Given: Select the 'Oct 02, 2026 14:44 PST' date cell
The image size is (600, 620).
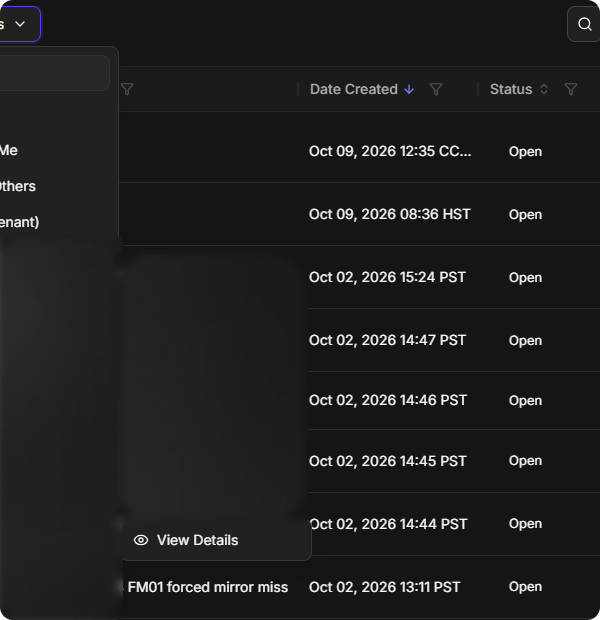Looking at the screenshot, I should pyautogui.click(x=388, y=524).
